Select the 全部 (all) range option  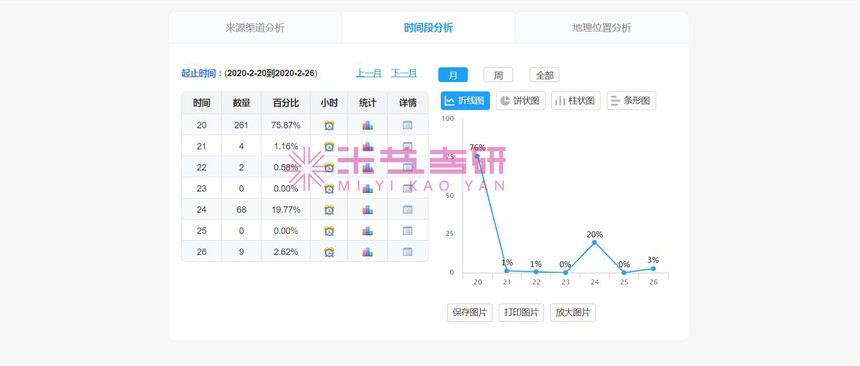(545, 75)
